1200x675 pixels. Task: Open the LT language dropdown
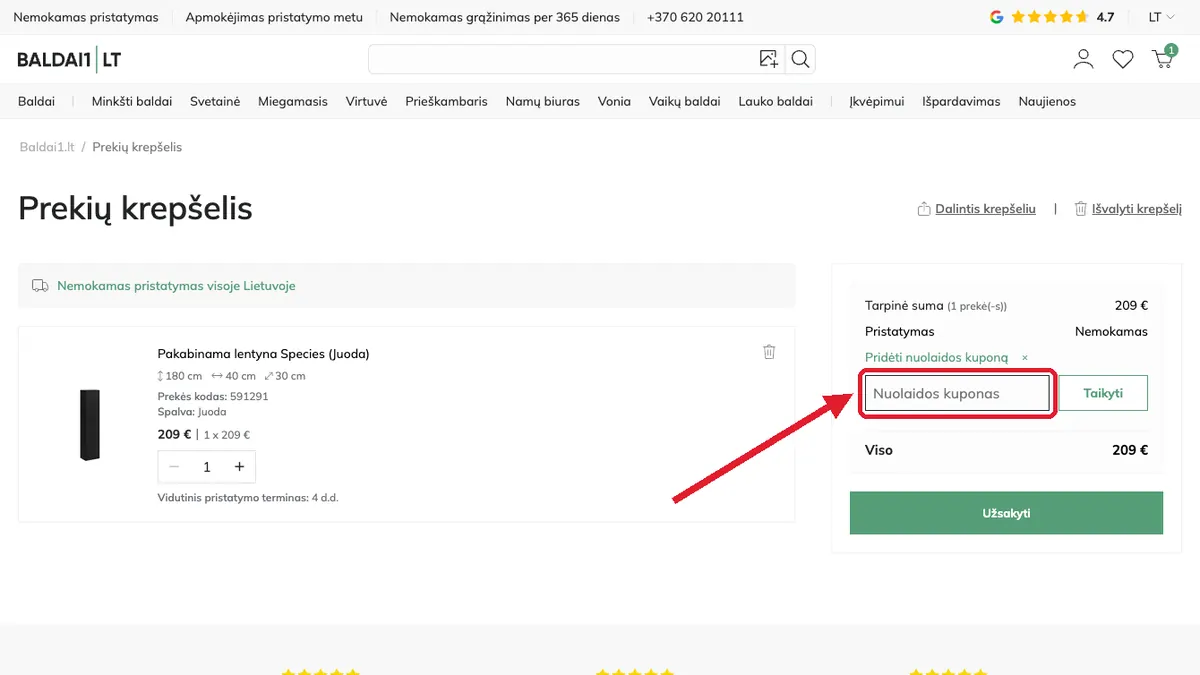pyautogui.click(x=1161, y=17)
